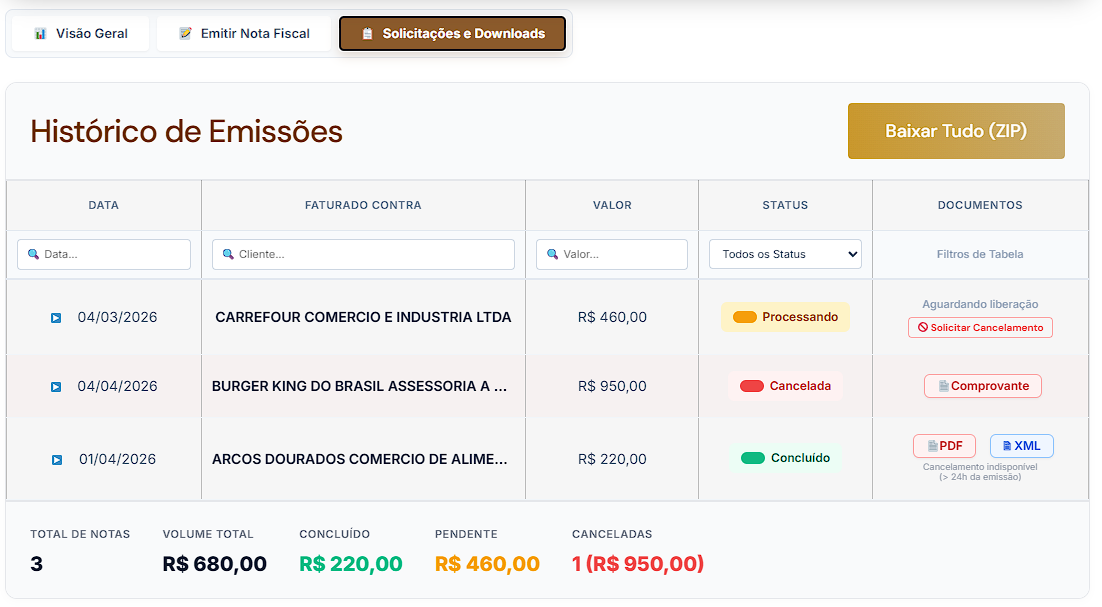Click the Carrefour Comercio e Industria client name
The width and height of the screenshot is (1102, 607).
coord(363,317)
